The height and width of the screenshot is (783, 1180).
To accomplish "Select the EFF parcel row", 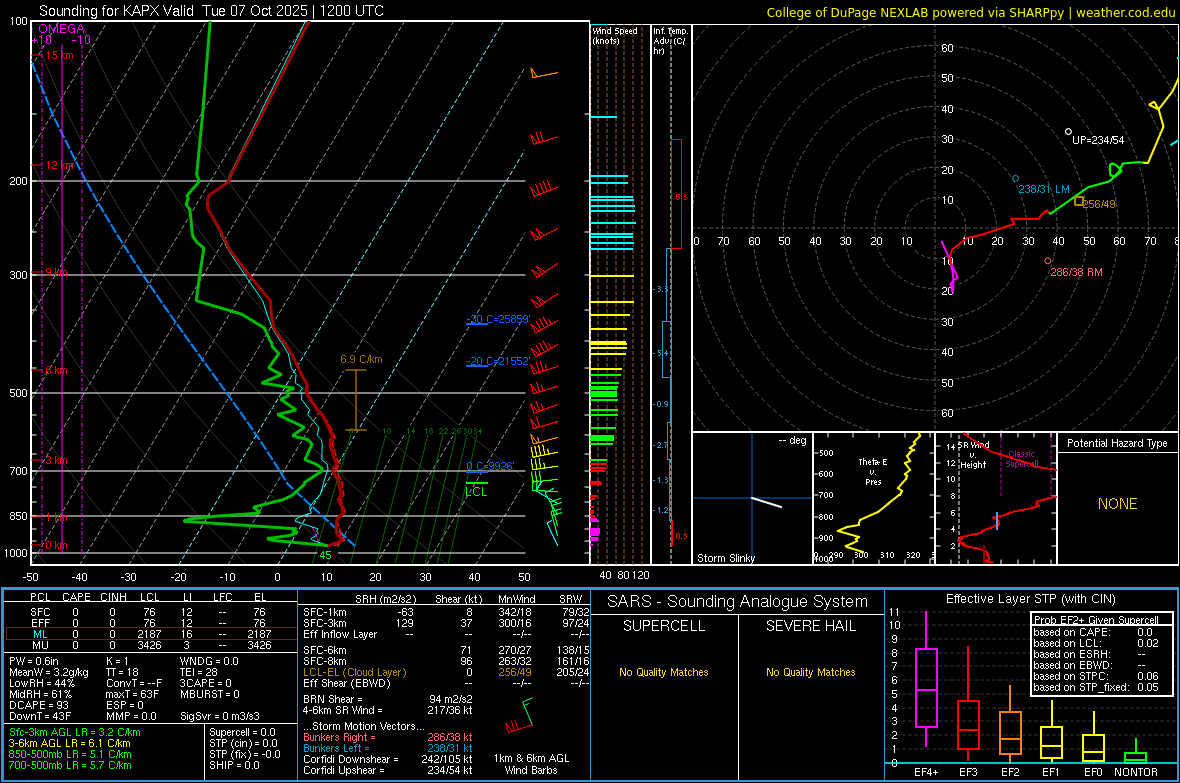I will tap(151, 623).
